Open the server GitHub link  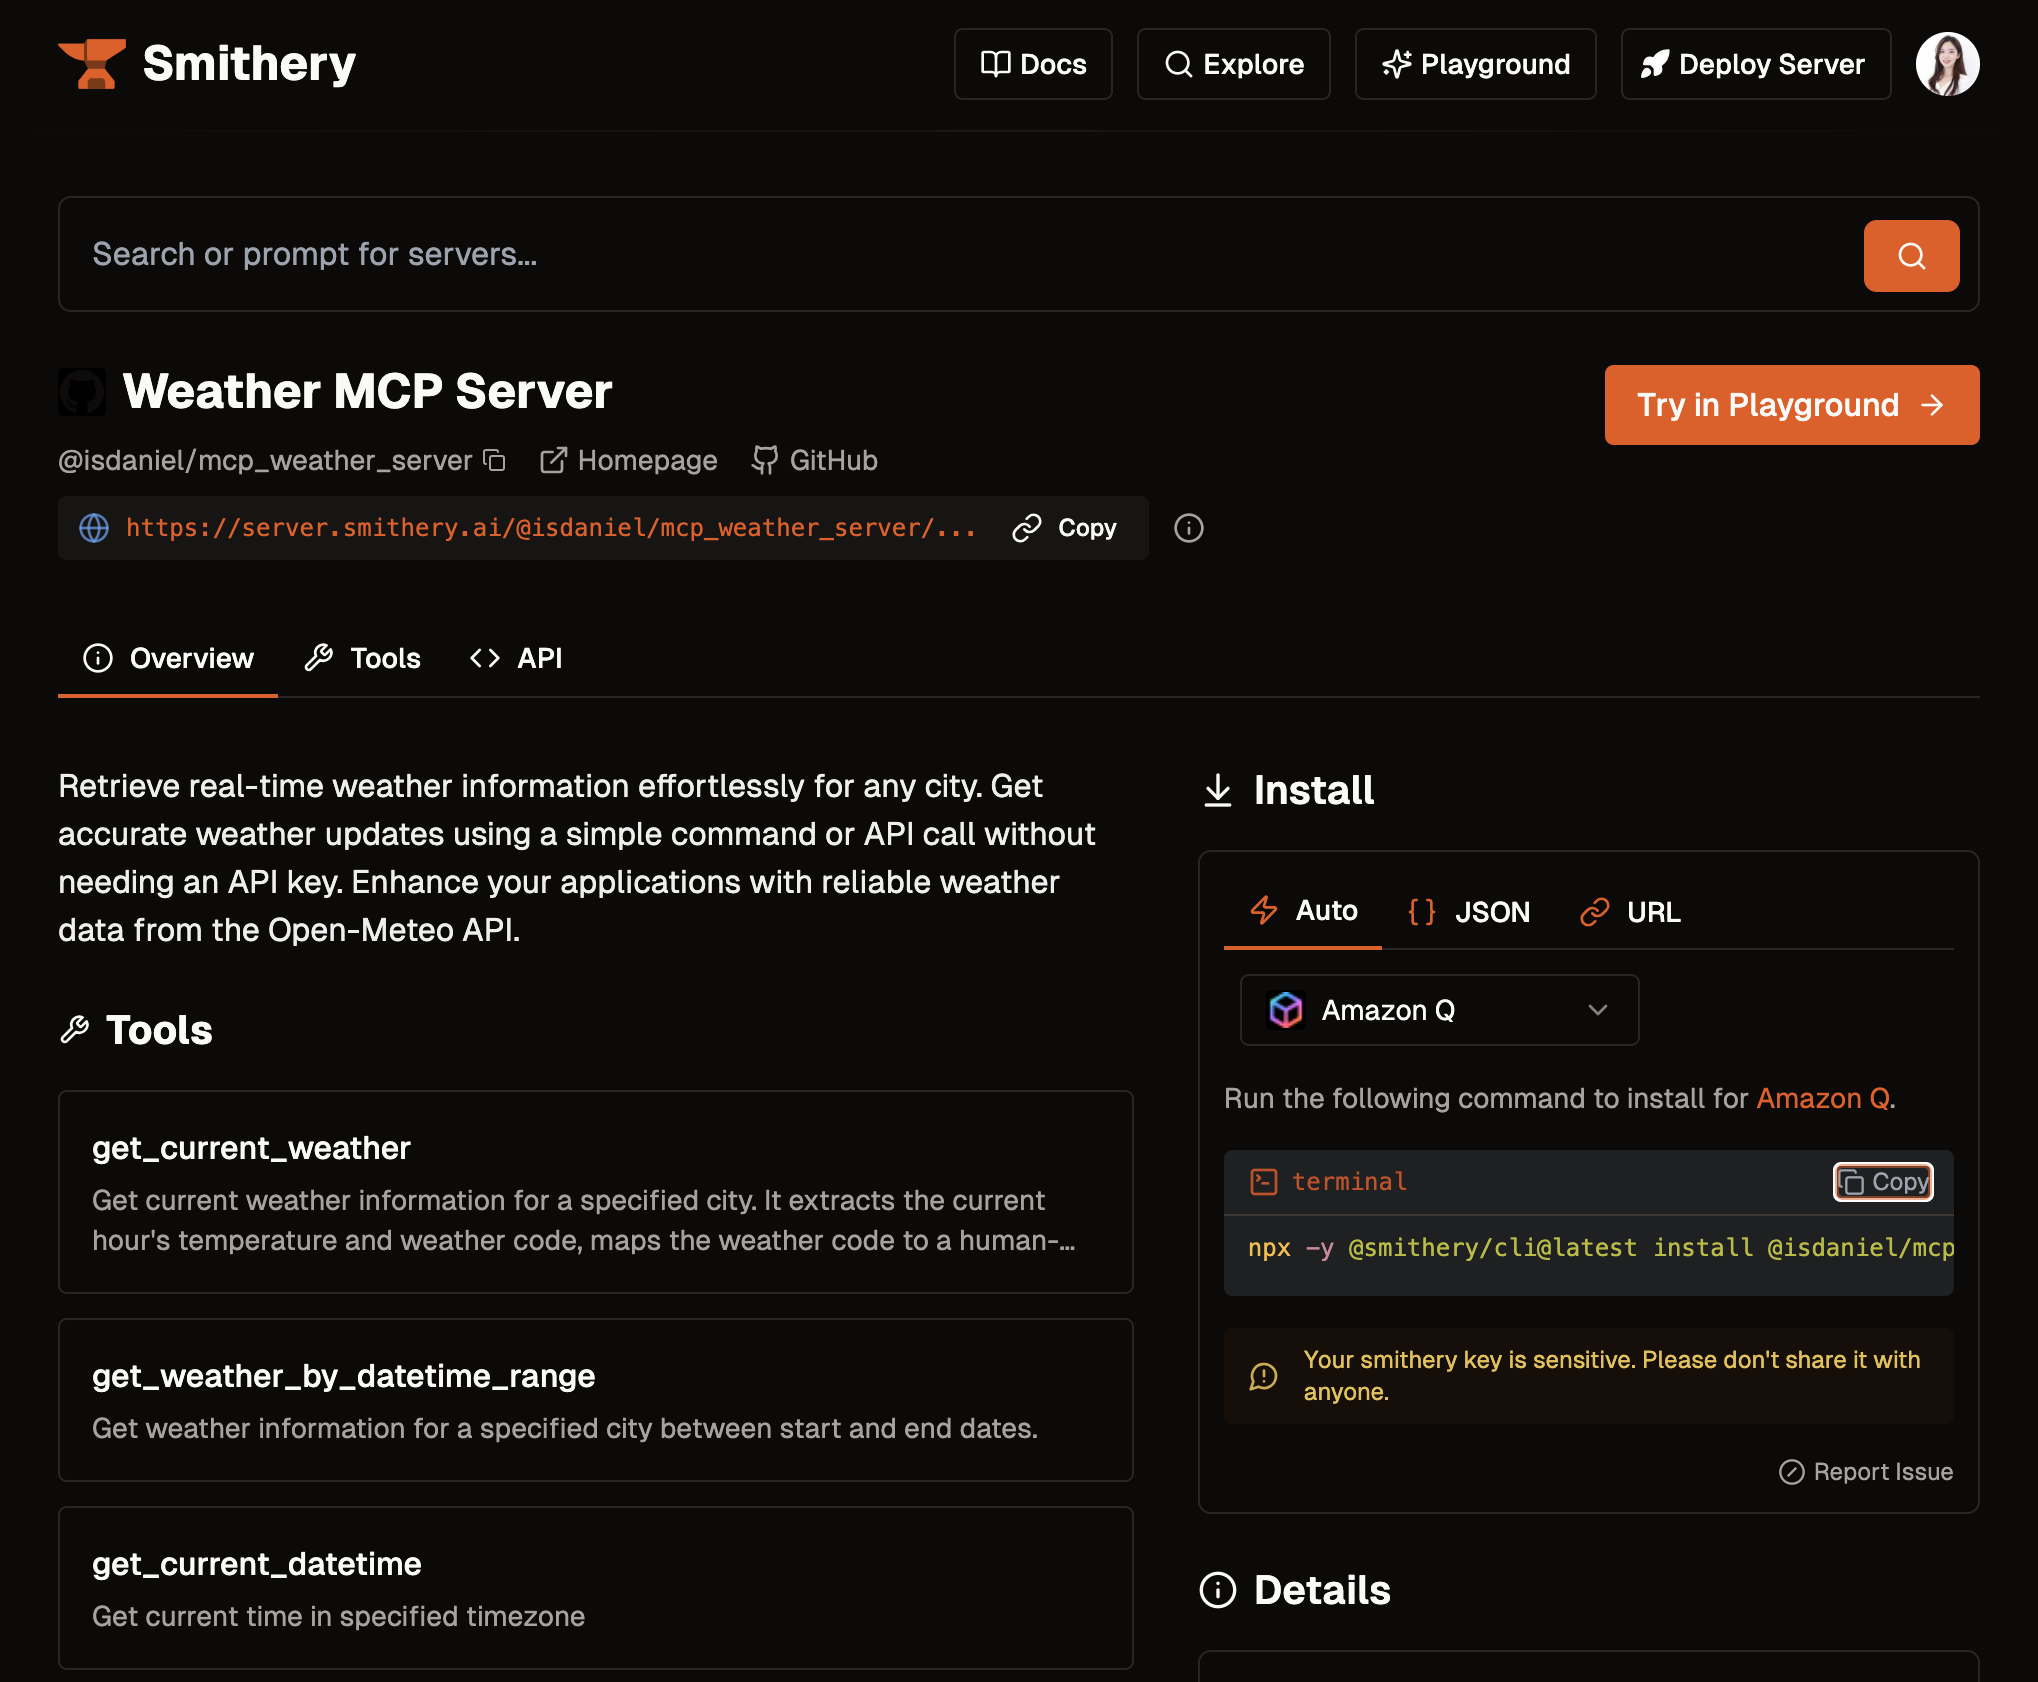(x=815, y=460)
